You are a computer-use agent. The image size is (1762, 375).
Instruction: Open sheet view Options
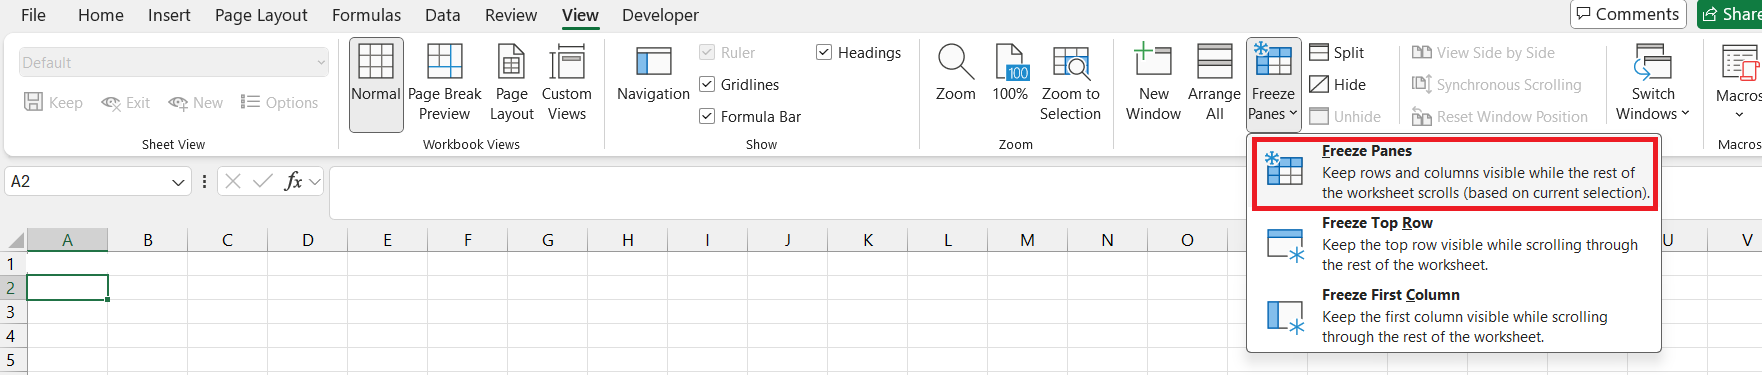[279, 103]
